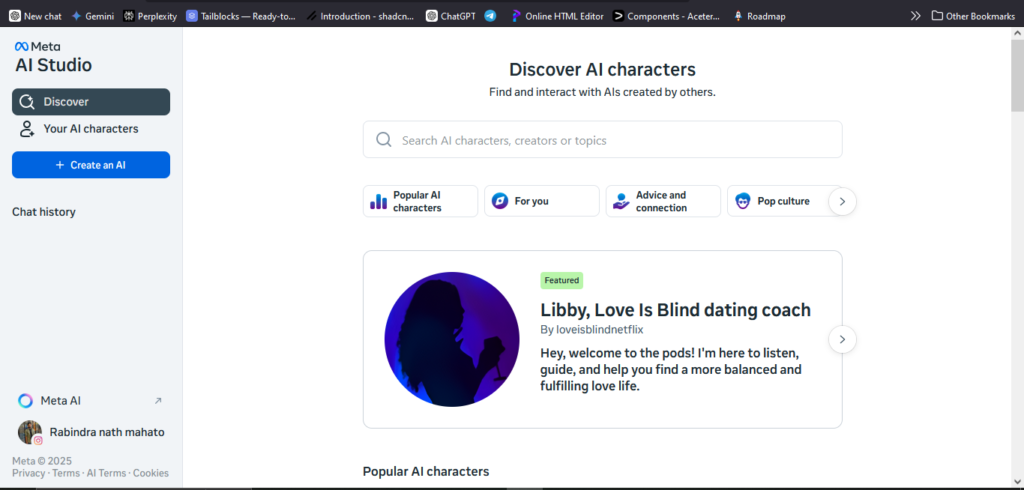Click the Advice and connection hand icon
Screen dimensions: 1024x490
621,201
